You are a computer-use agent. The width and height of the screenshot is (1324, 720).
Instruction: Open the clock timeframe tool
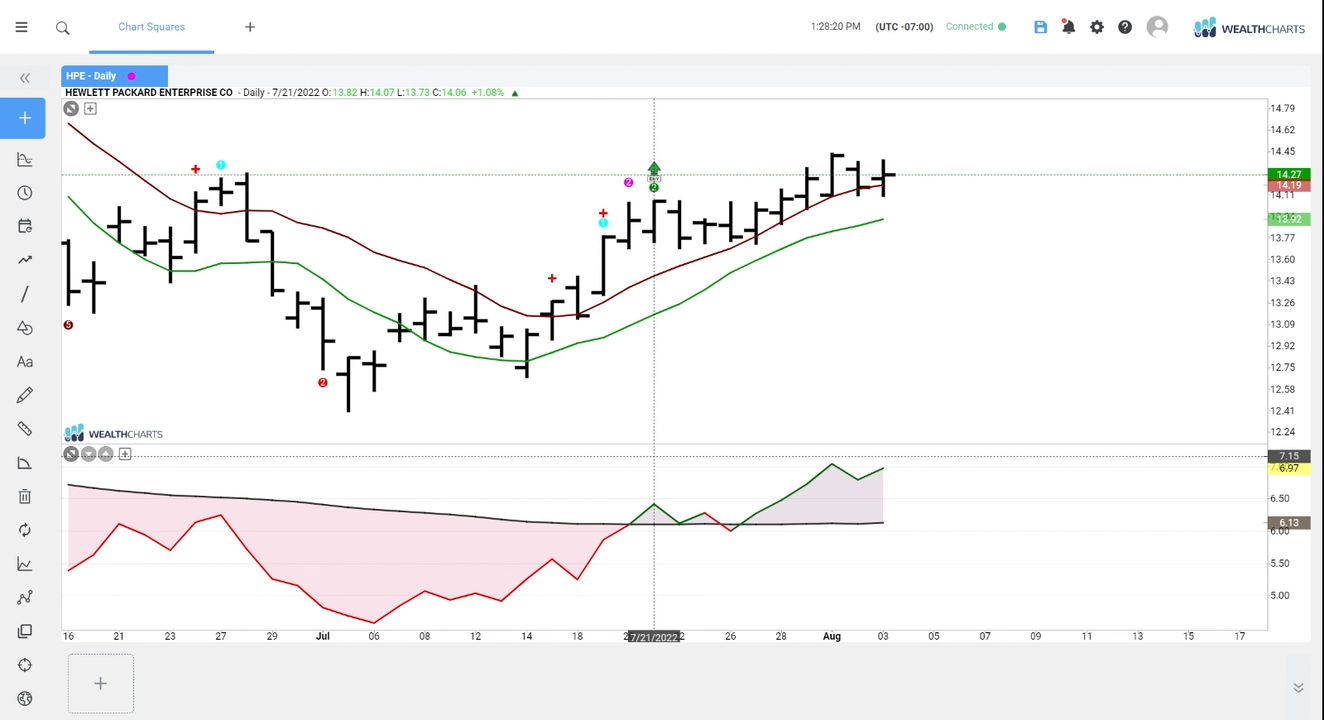point(25,193)
